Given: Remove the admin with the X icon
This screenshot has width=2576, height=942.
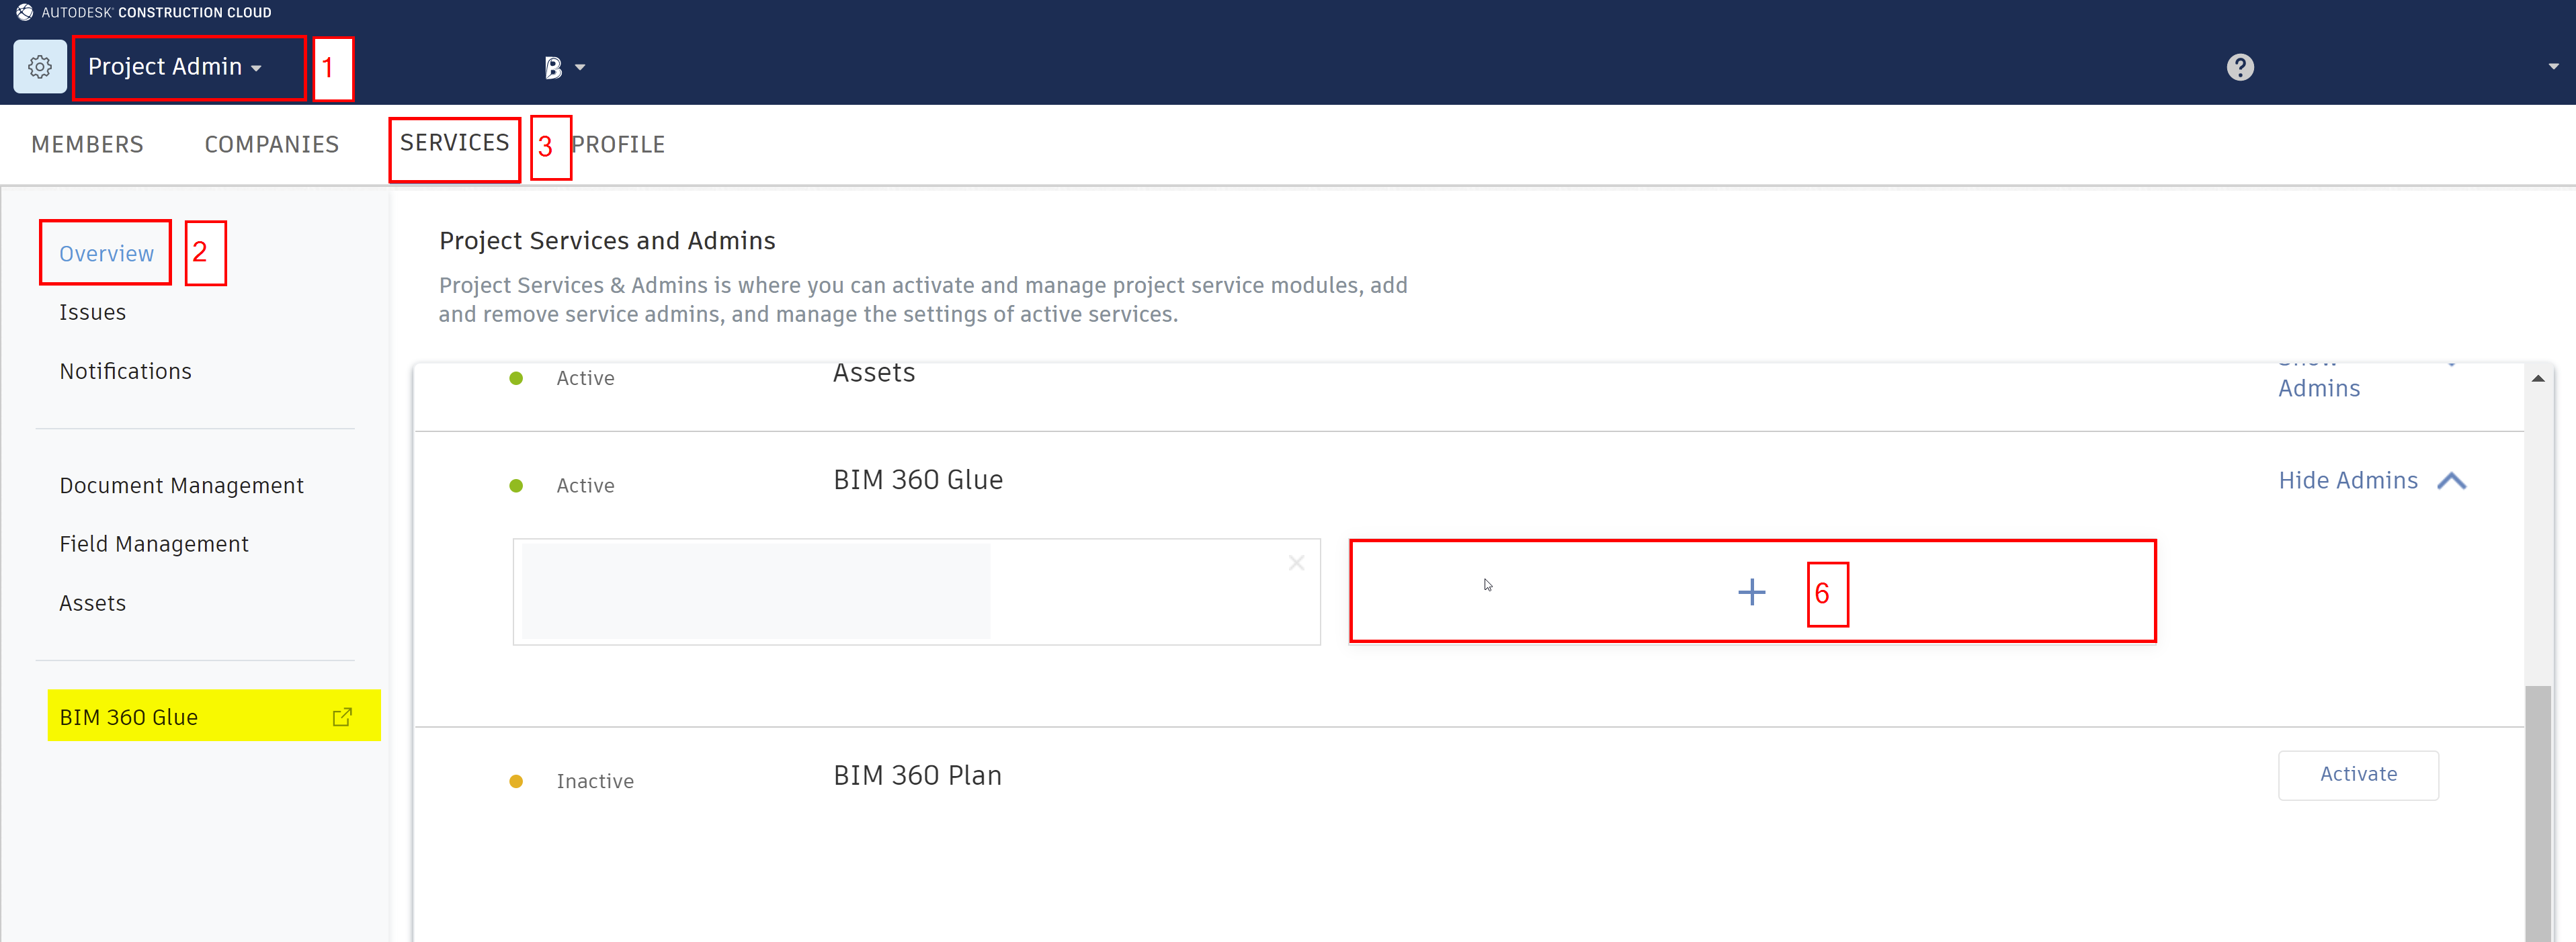Looking at the screenshot, I should (x=1296, y=563).
